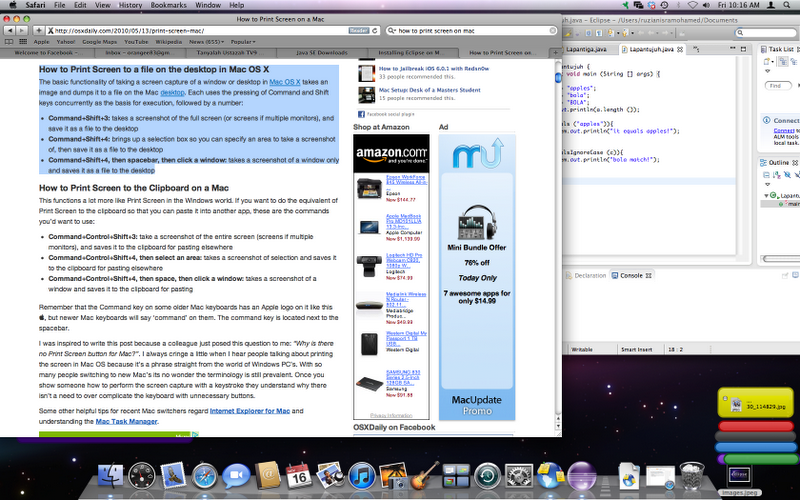Open the Mail app in Dock
The height and width of the screenshot is (500, 800).
pos(172,476)
